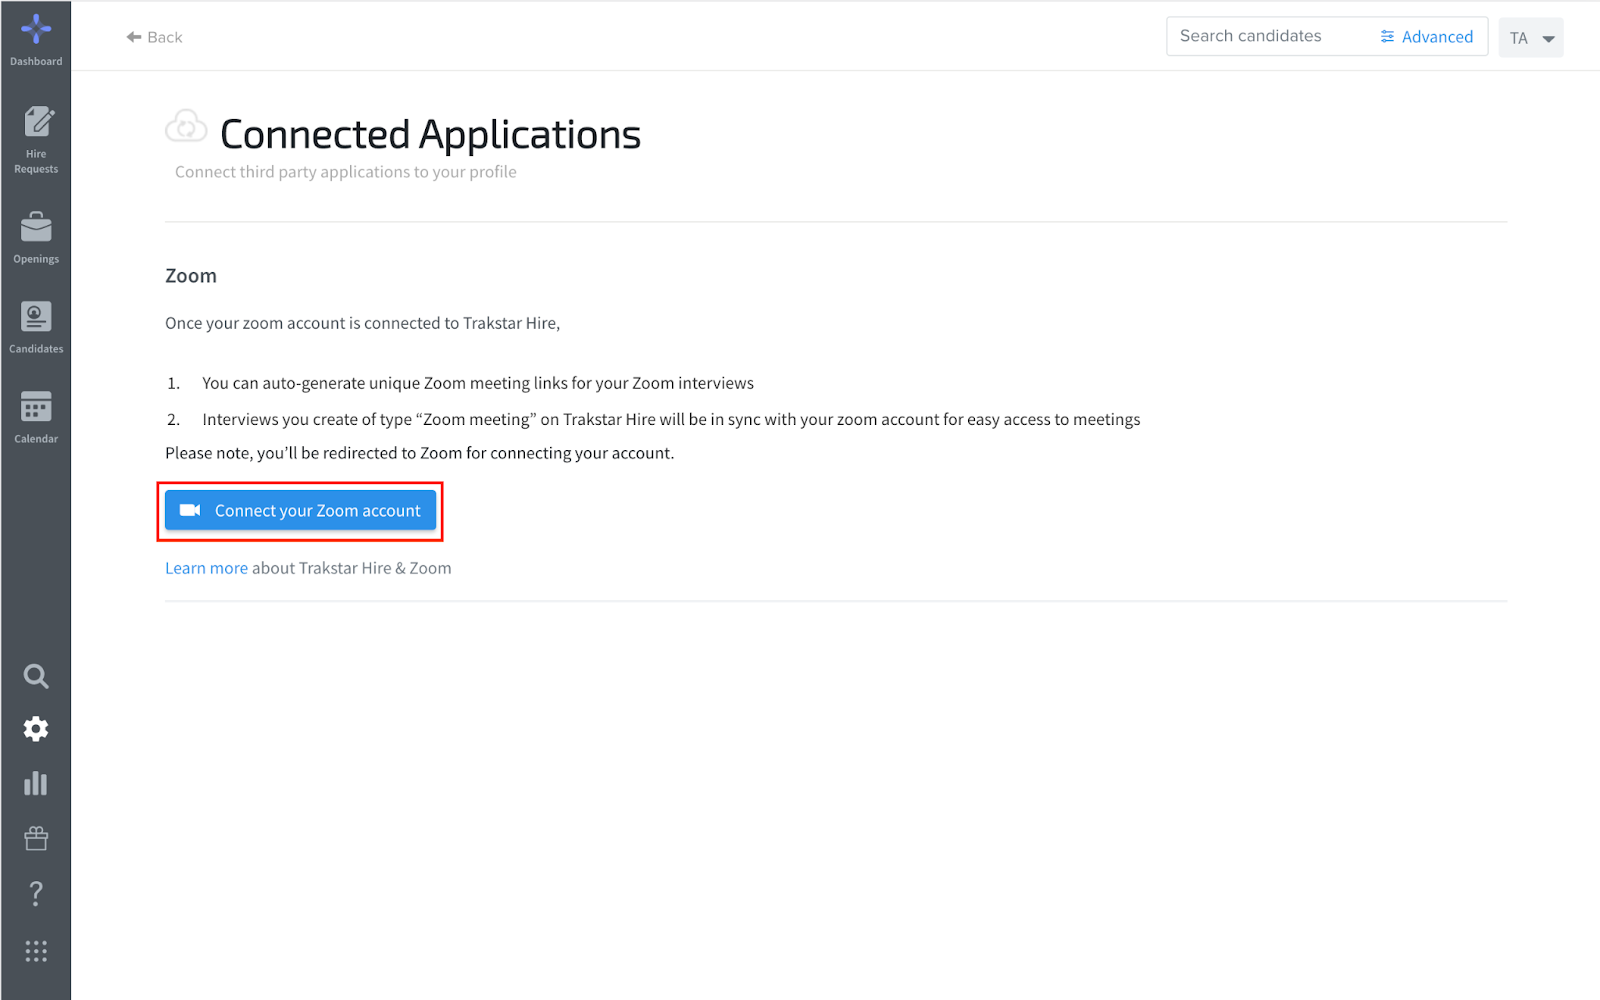Viewport: 1600px width, 1000px height.
Task: Click the sidebar search magnifier icon
Action: pos(36,677)
